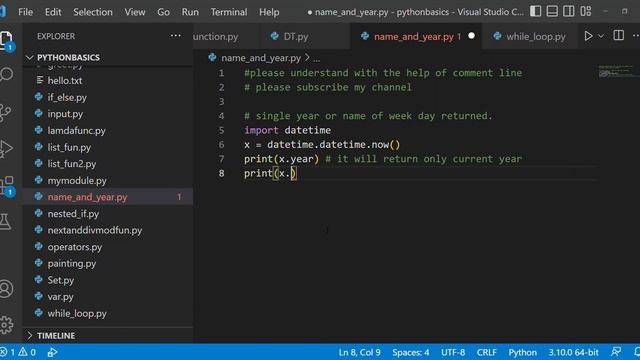
Task: Open Explorer views and more actions
Action: tap(176, 36)
